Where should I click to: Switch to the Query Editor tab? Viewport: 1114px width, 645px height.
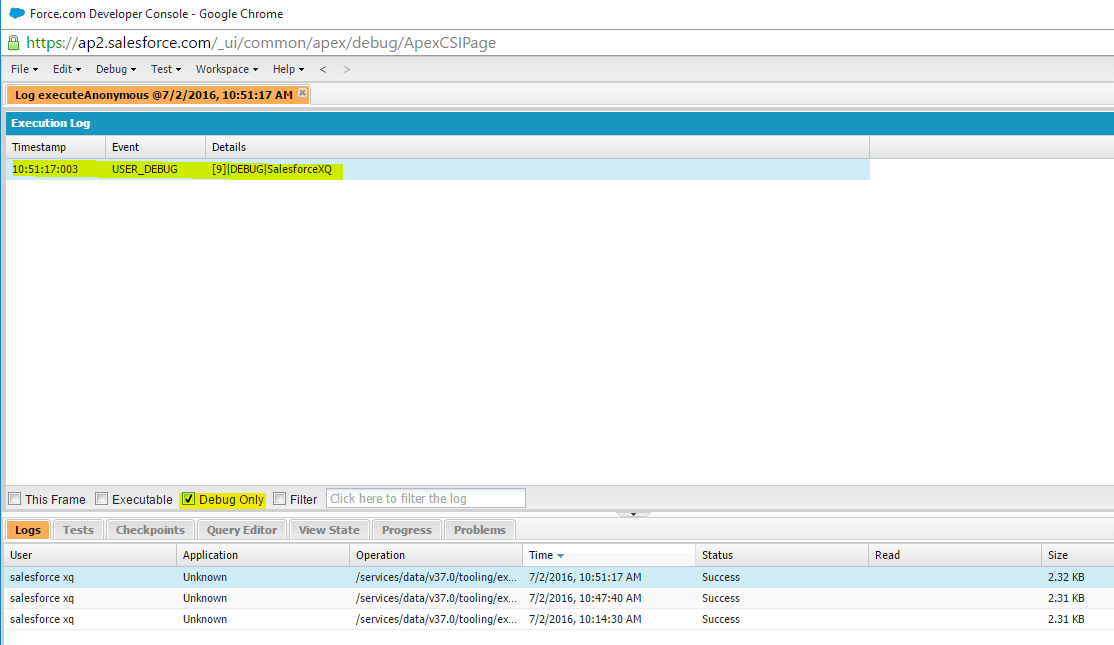[241, 529]
